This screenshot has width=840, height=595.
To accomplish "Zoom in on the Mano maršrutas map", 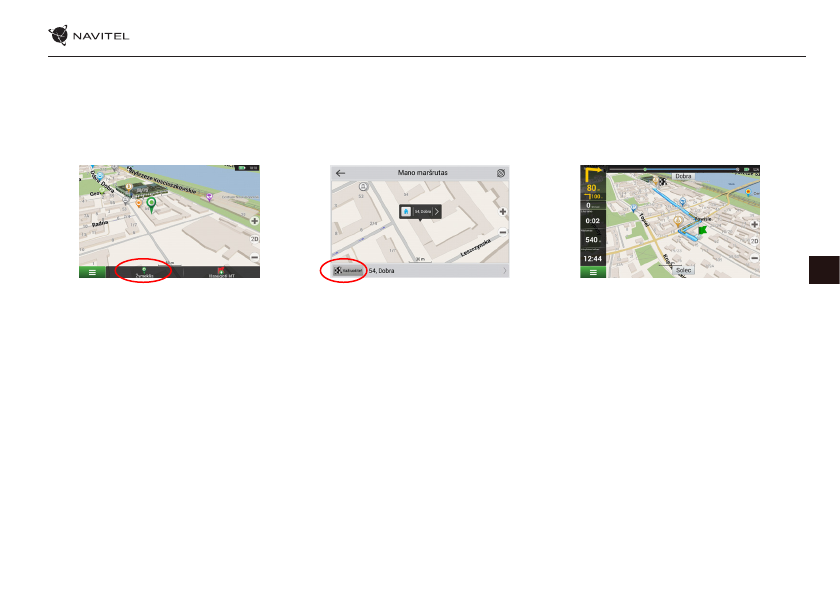I will [502, 212].
